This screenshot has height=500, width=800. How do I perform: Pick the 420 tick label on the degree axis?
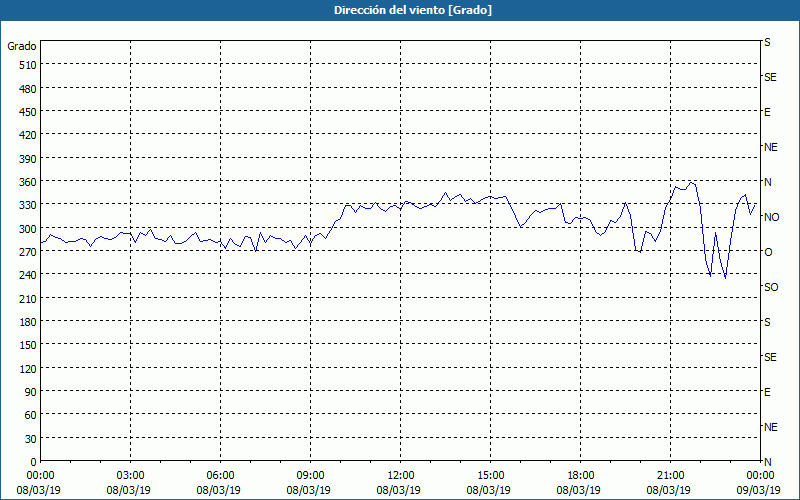[x=28, y=136]
